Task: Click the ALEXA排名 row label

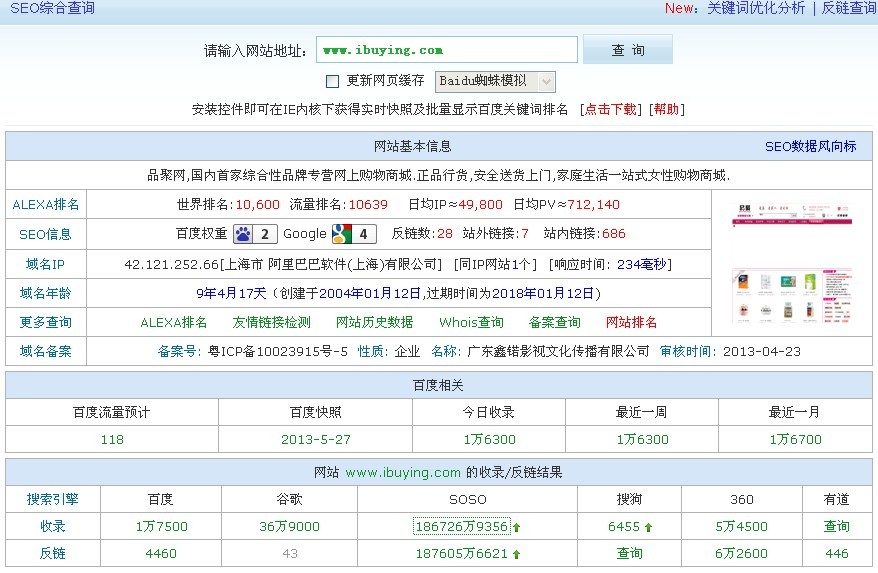Action: tap(46, 204)
